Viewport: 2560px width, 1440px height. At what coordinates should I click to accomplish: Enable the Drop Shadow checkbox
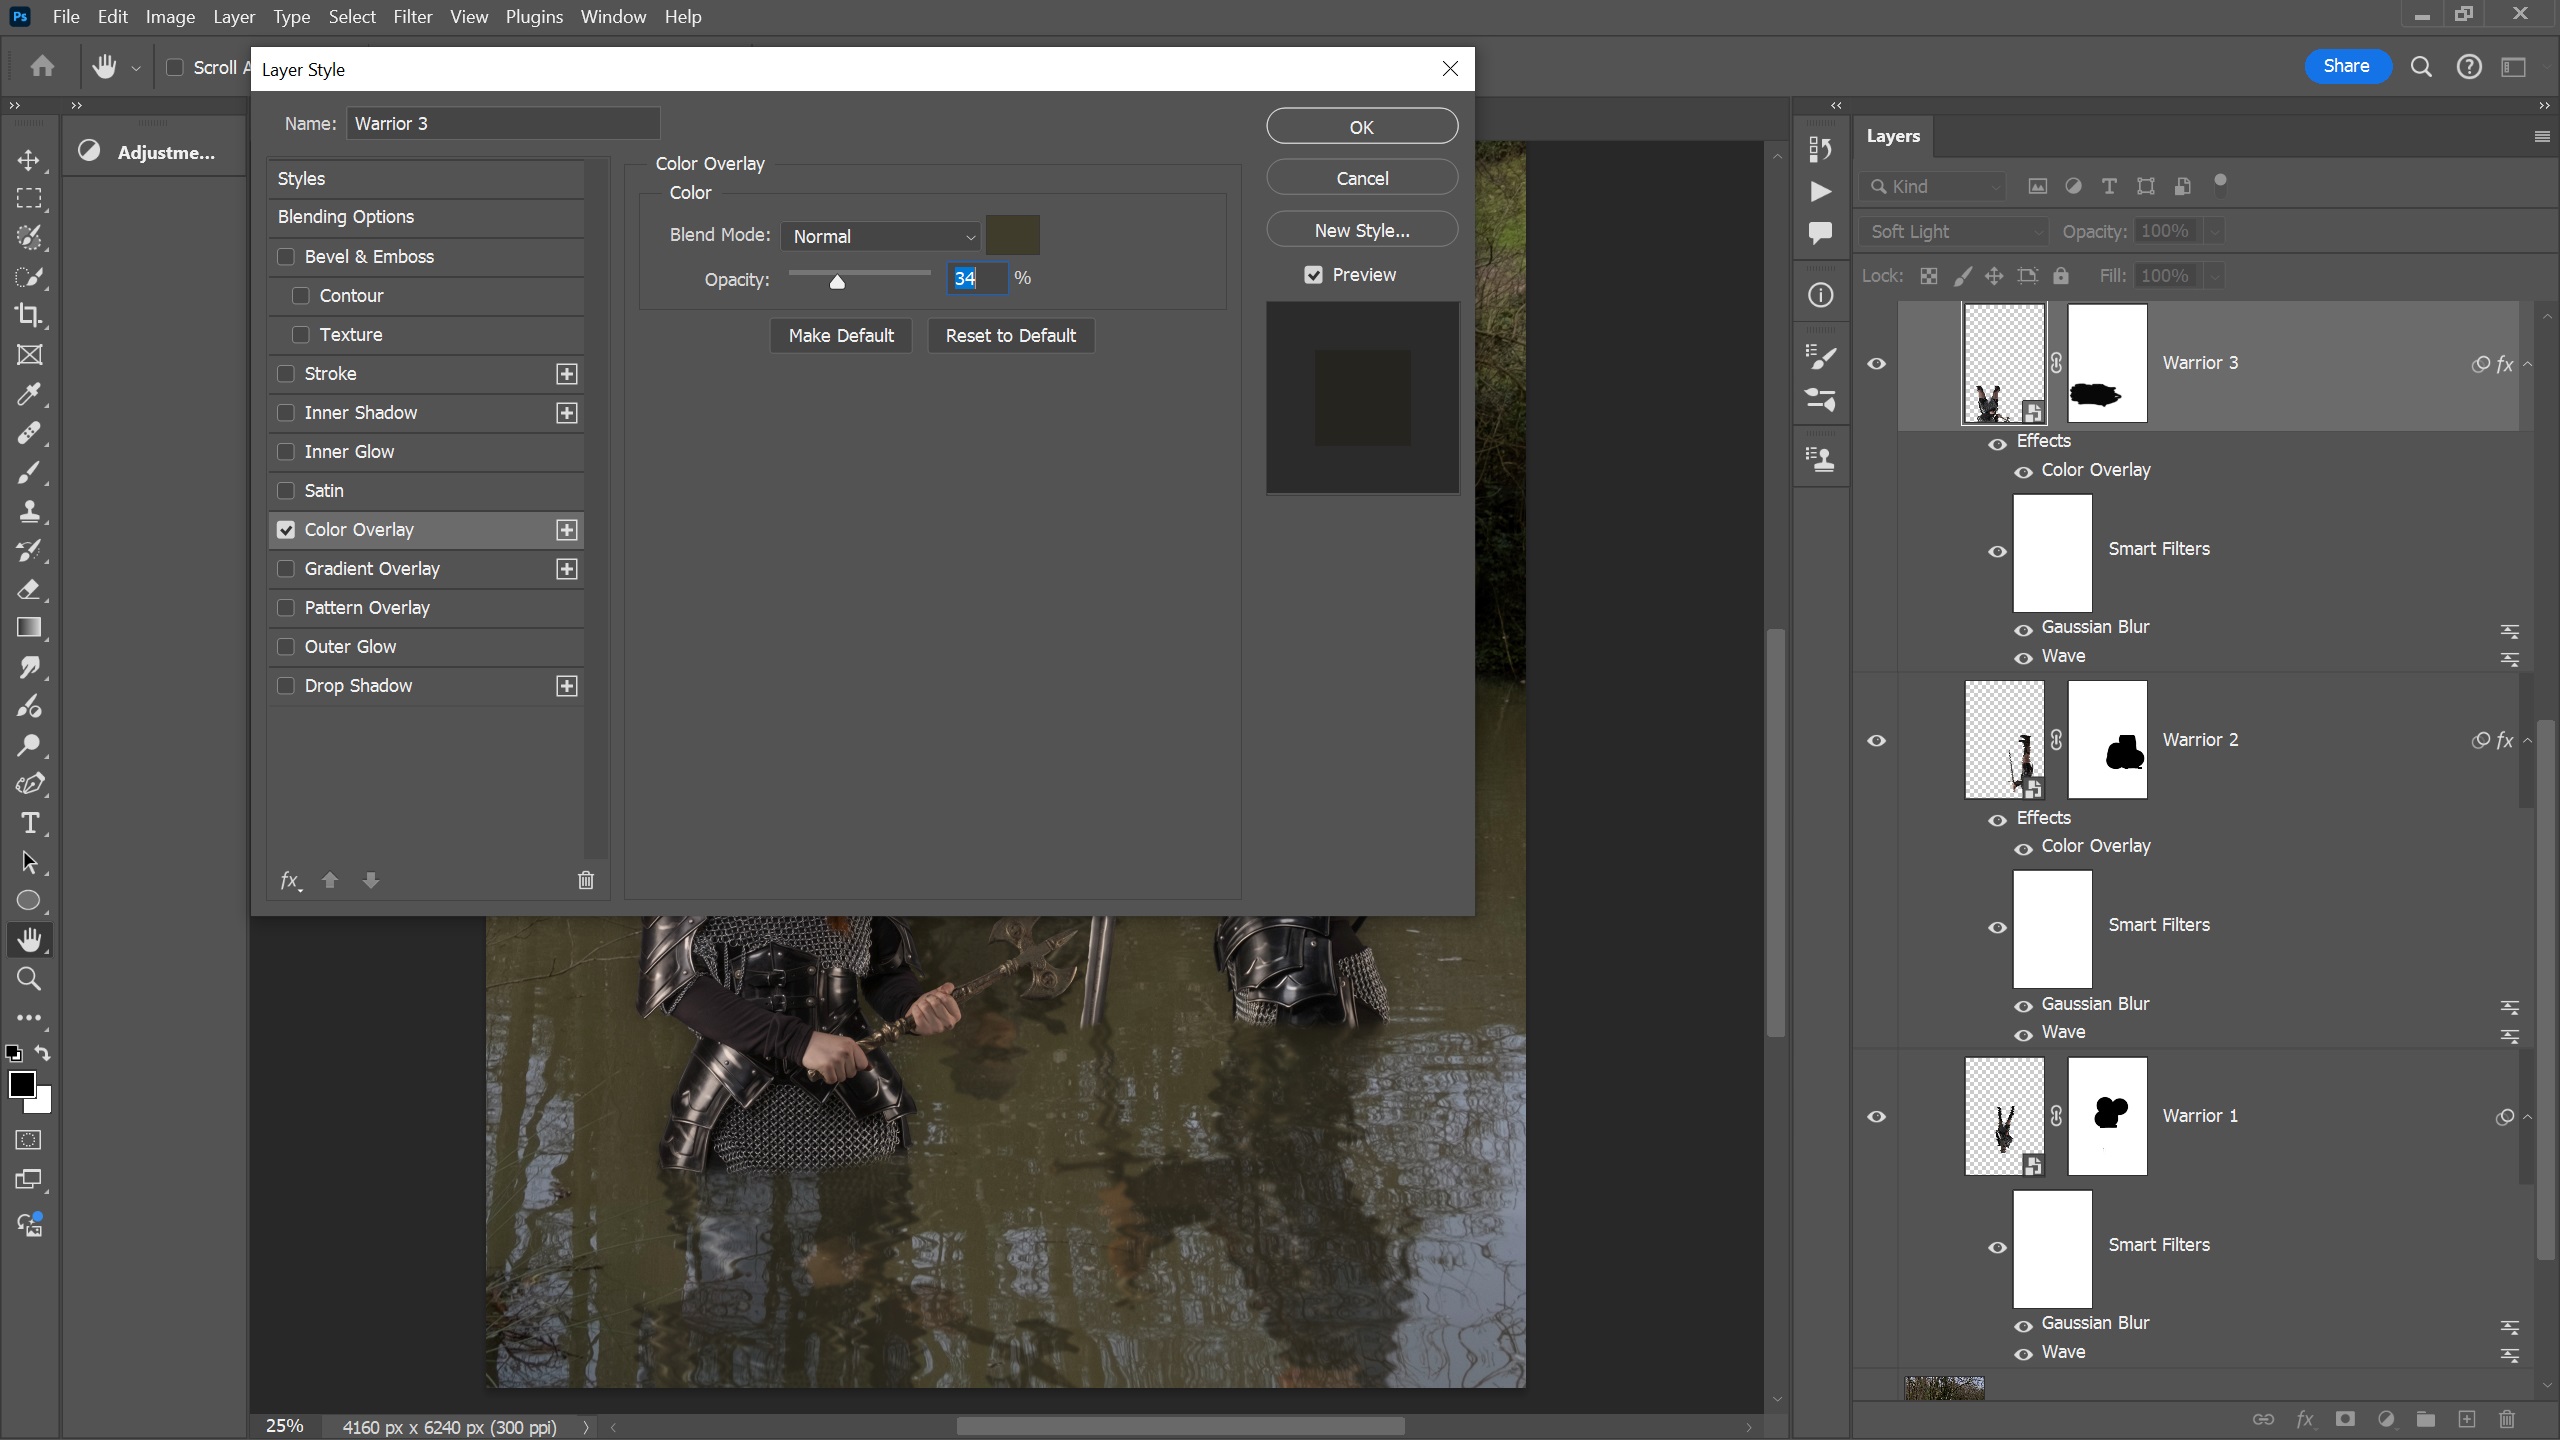(286, 686)
